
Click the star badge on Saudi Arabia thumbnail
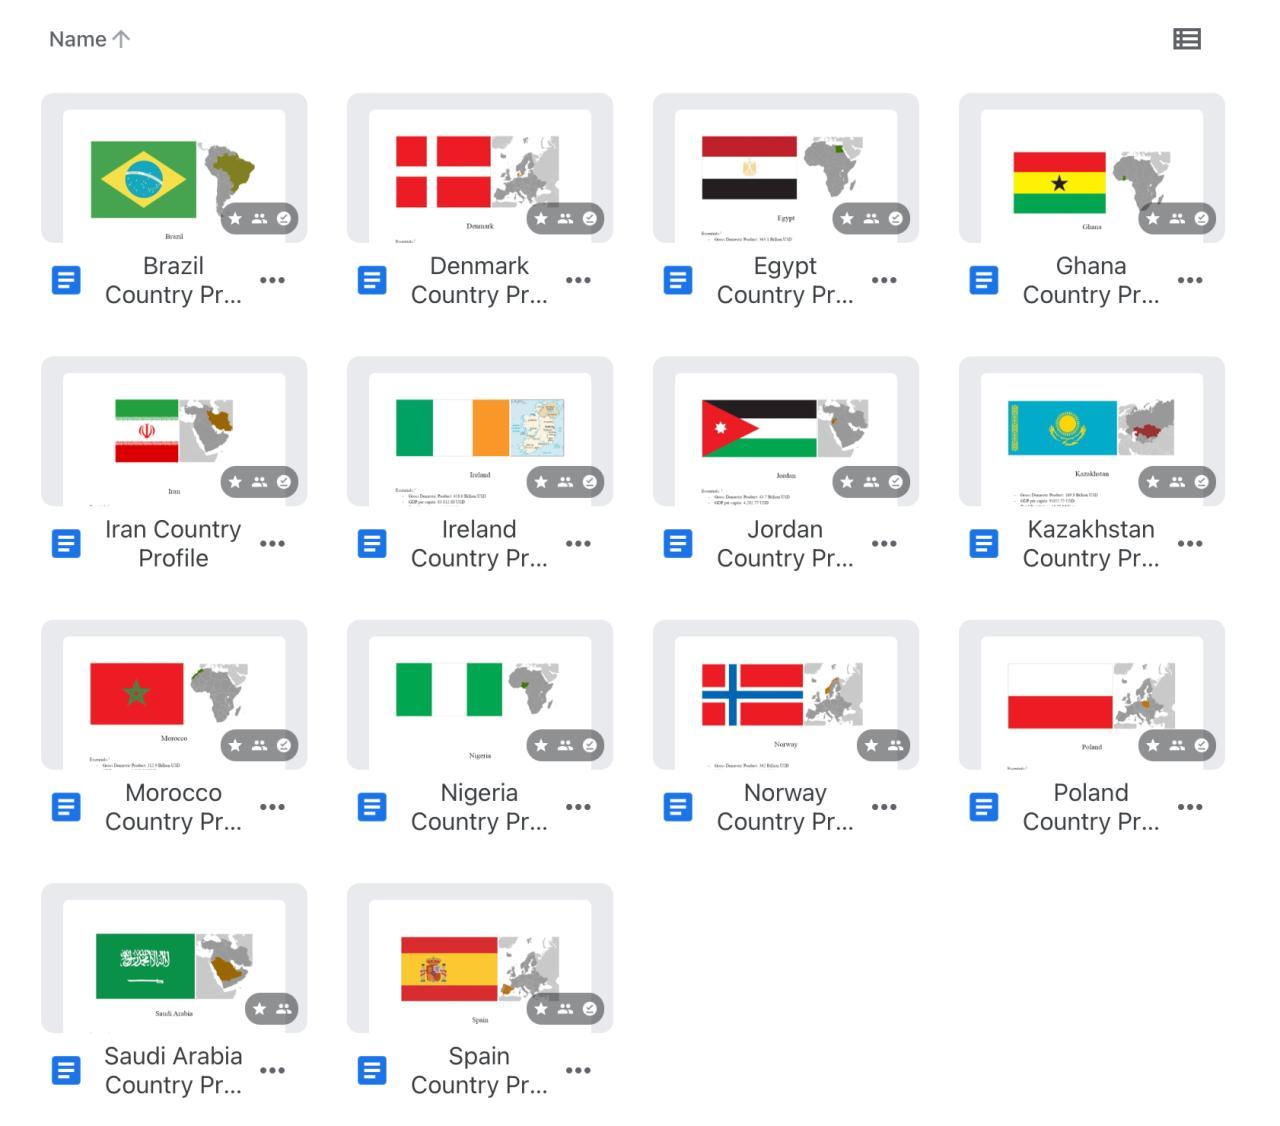tap(260, 1009)
